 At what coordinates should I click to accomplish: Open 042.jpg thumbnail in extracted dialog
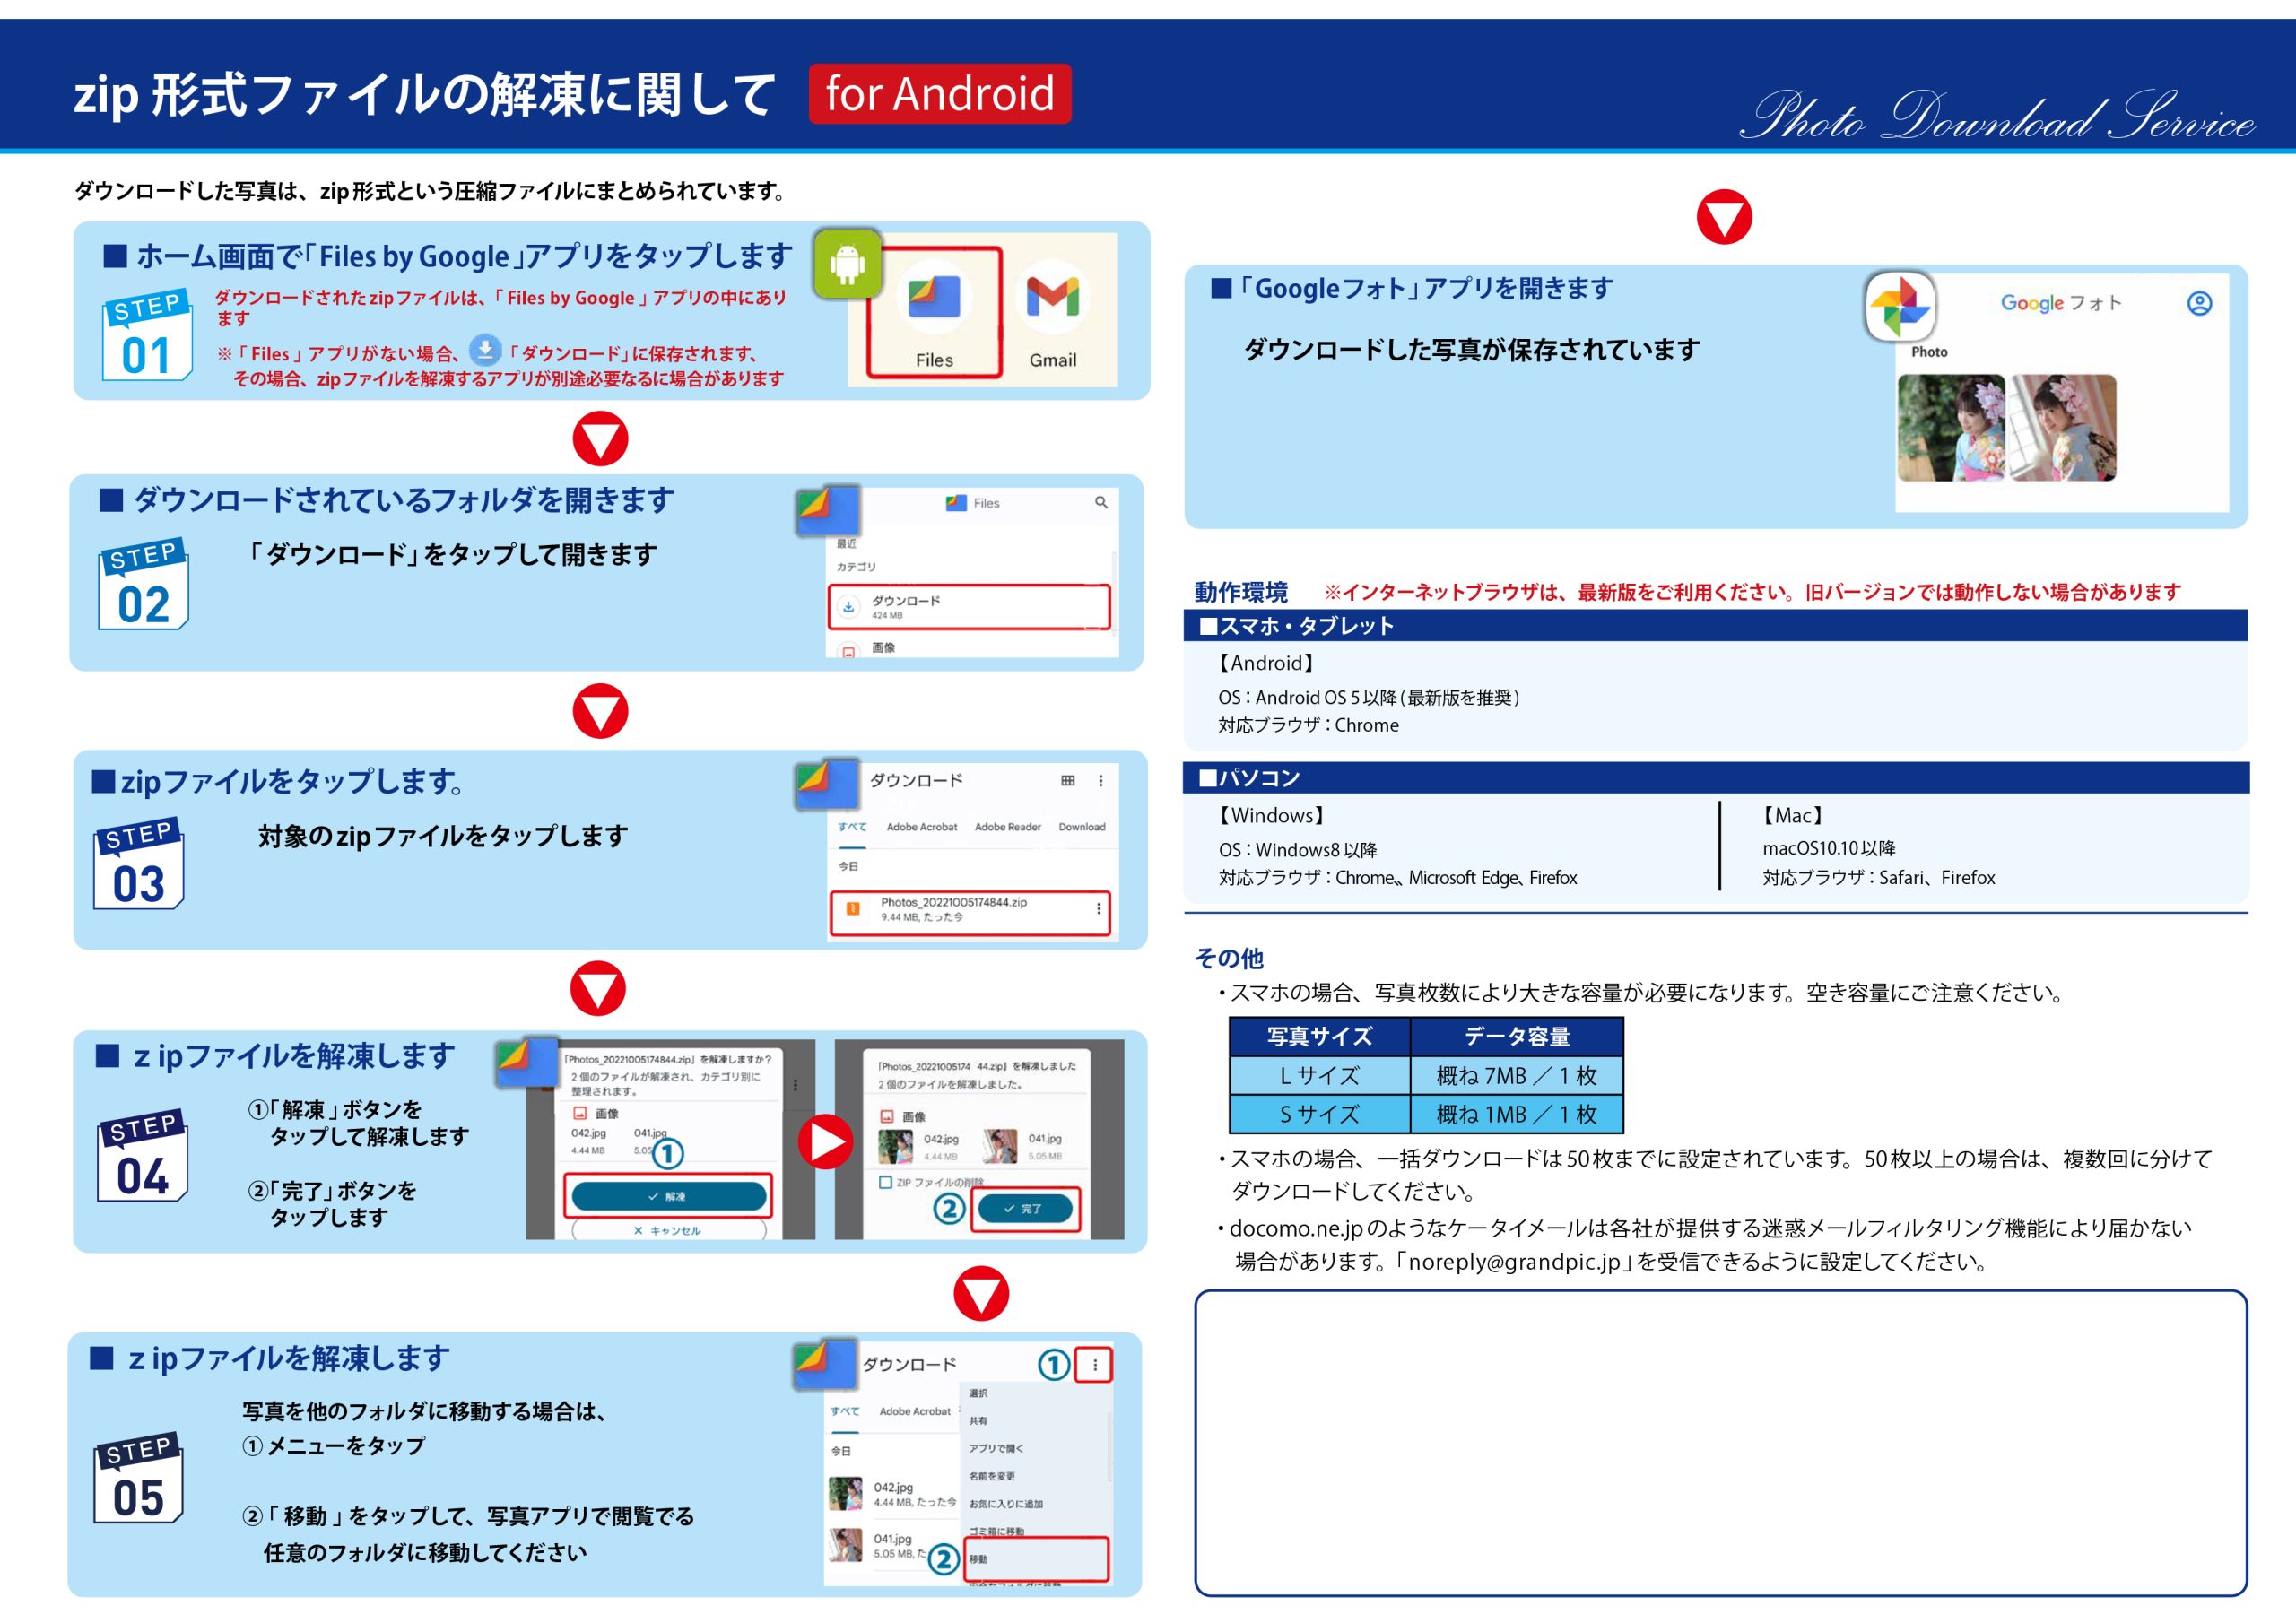(895, 1146)
